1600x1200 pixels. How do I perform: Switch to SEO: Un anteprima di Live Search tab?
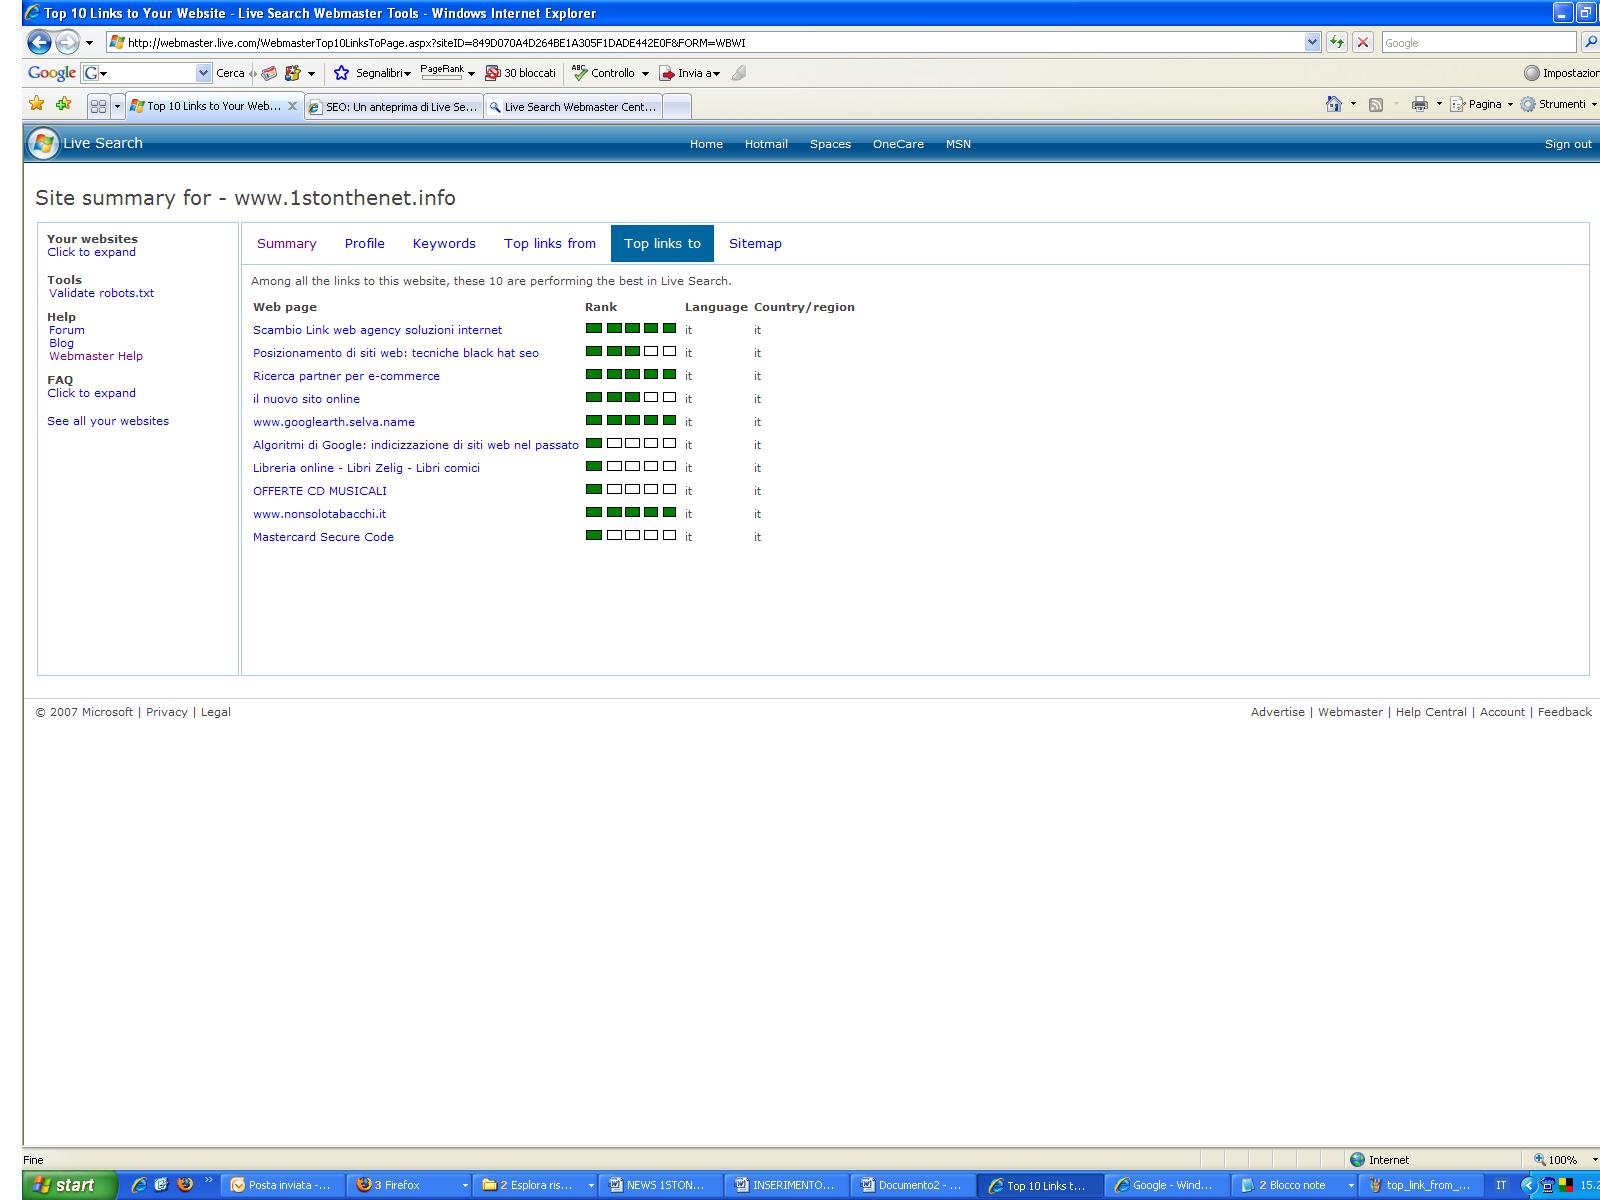click(x=394, y=107)
